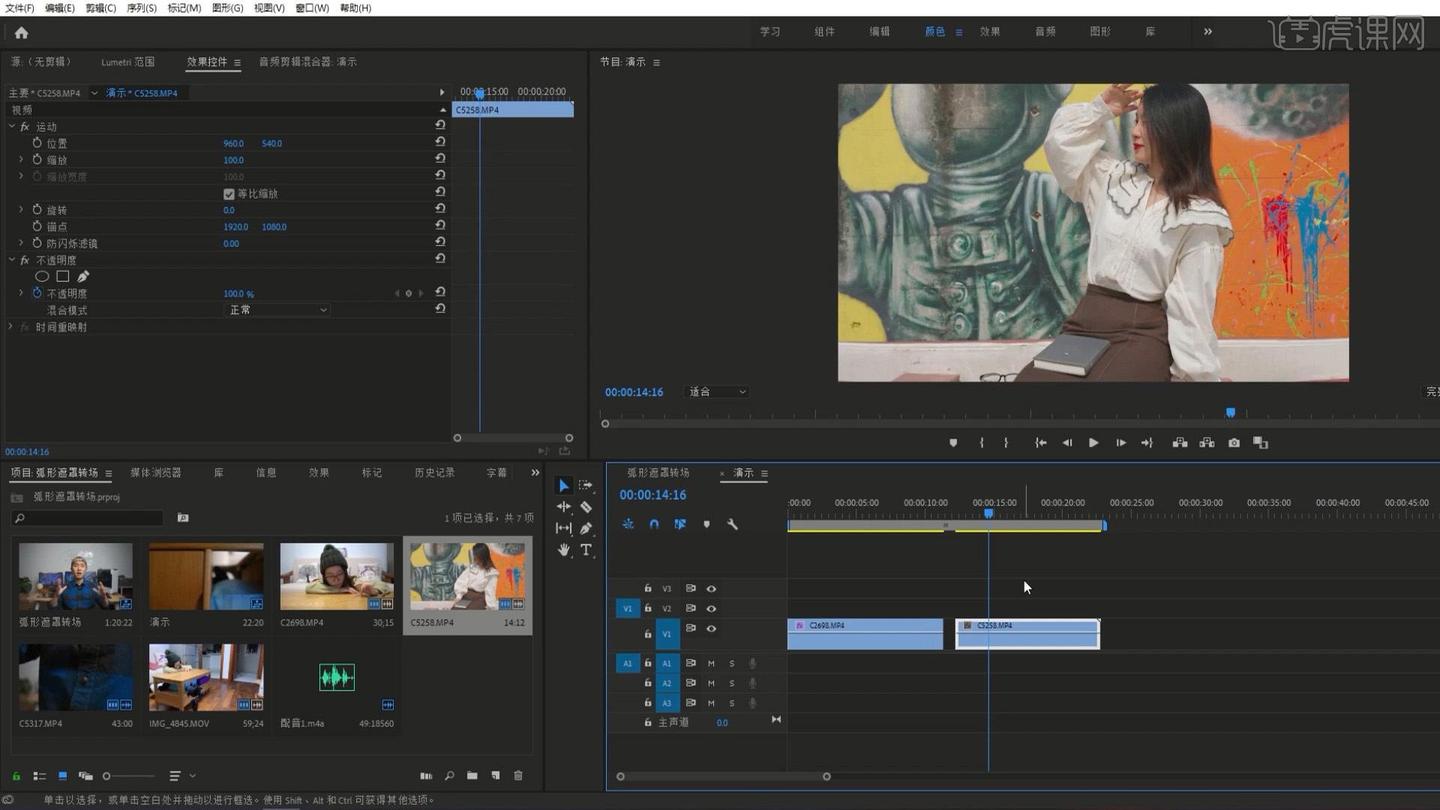
Task: Open the 文件 menu
Action: point(20,8)
